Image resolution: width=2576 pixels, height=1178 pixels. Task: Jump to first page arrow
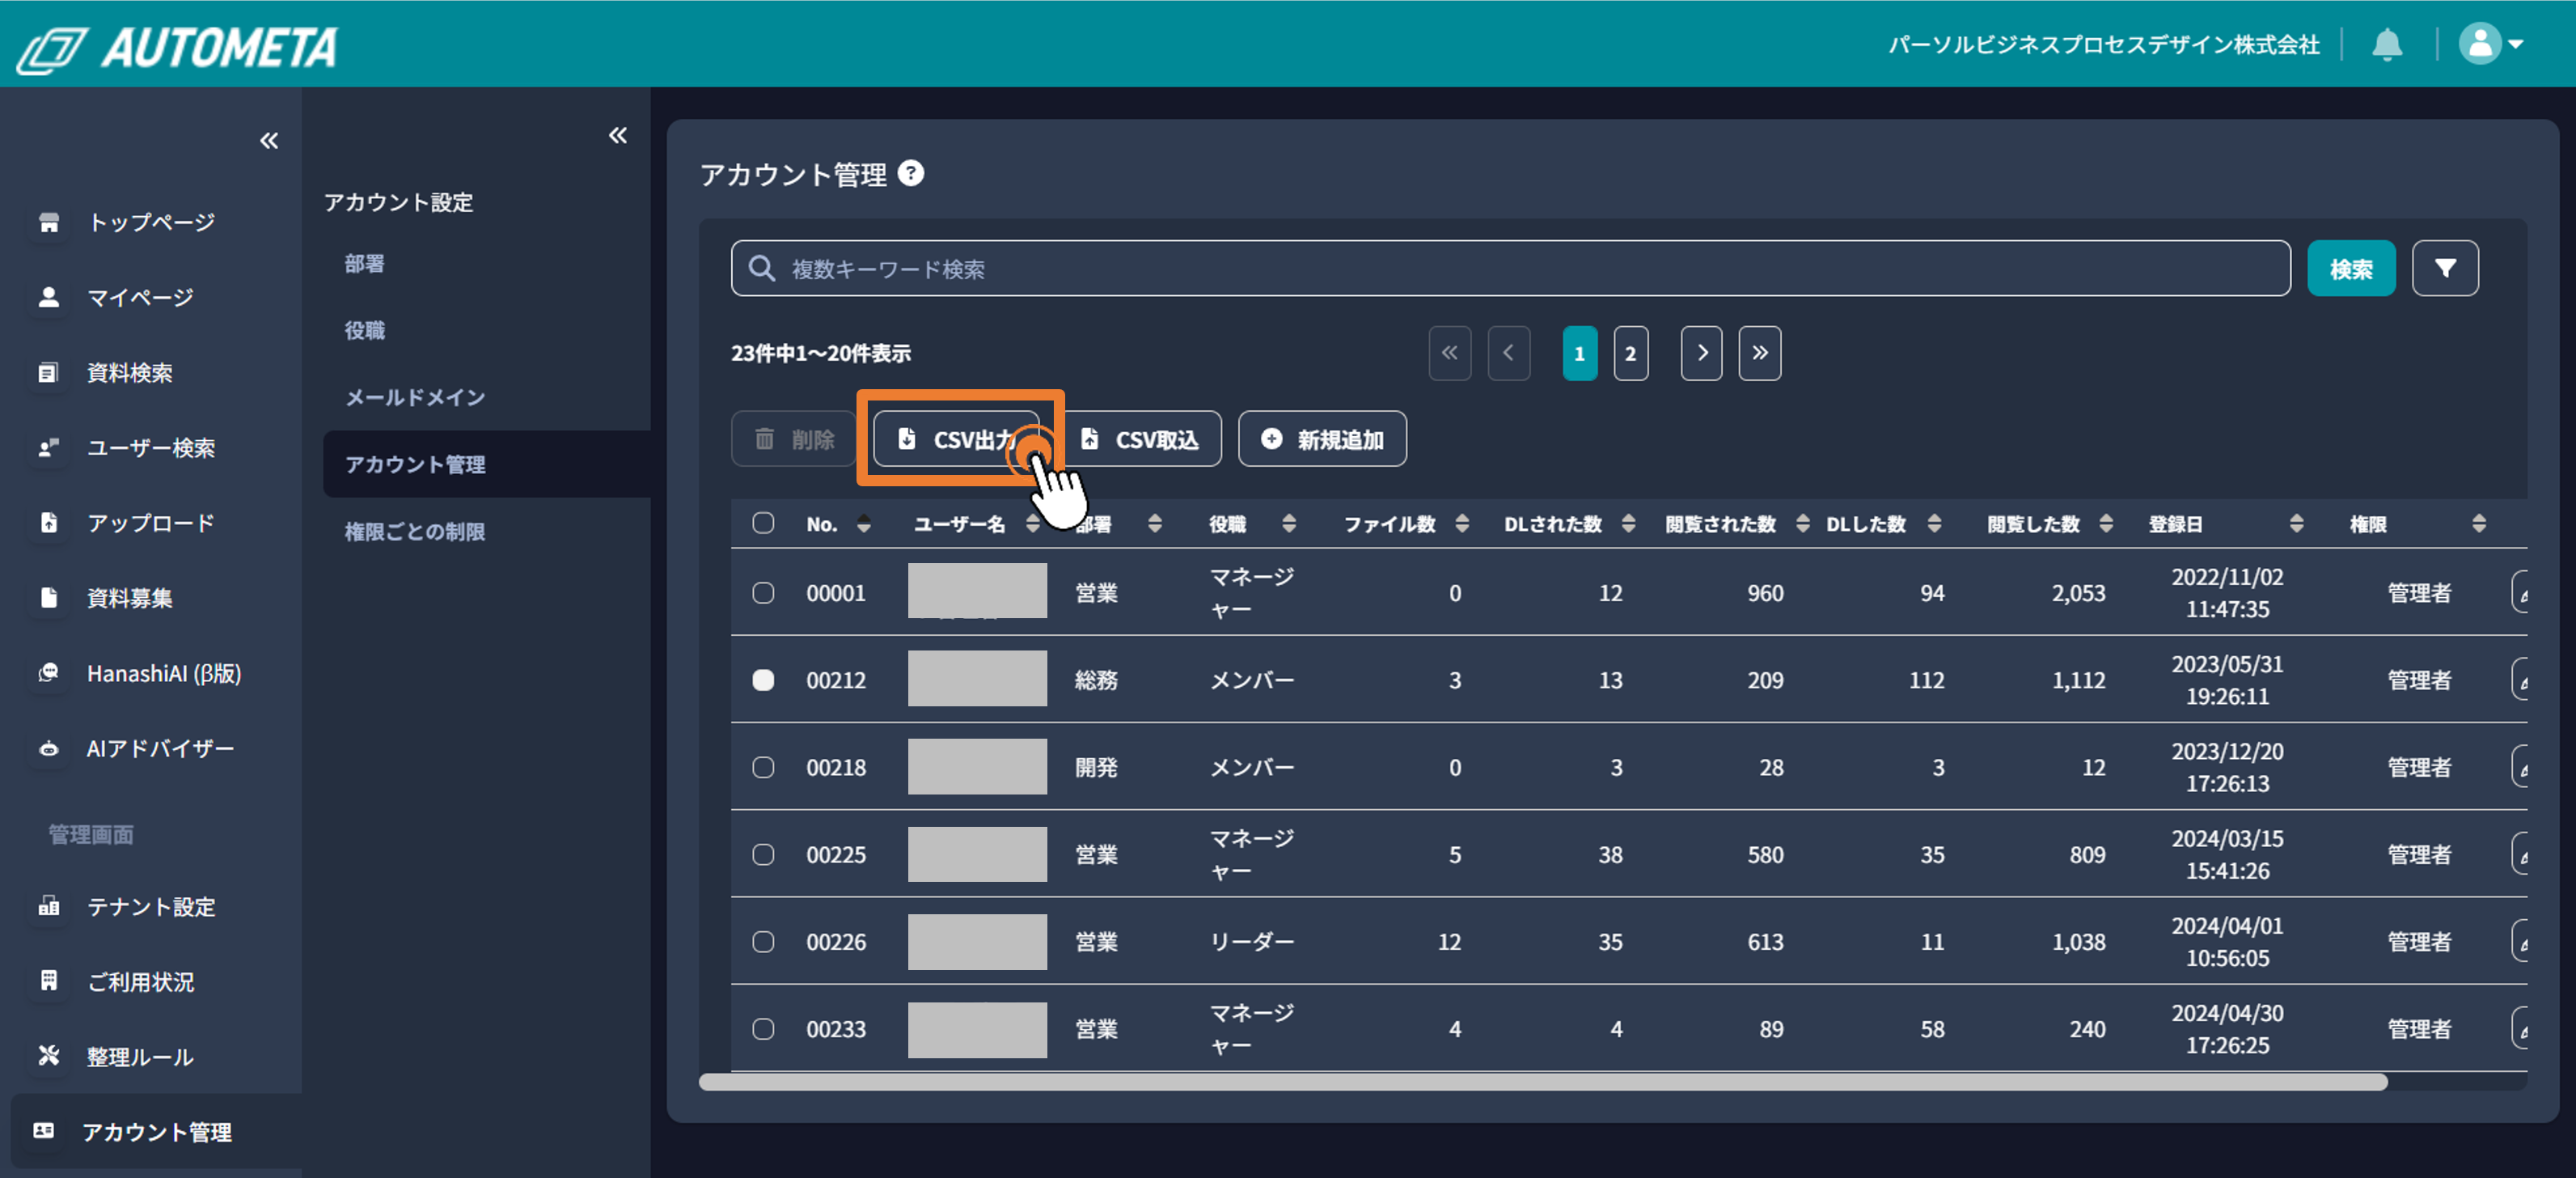1449,353
